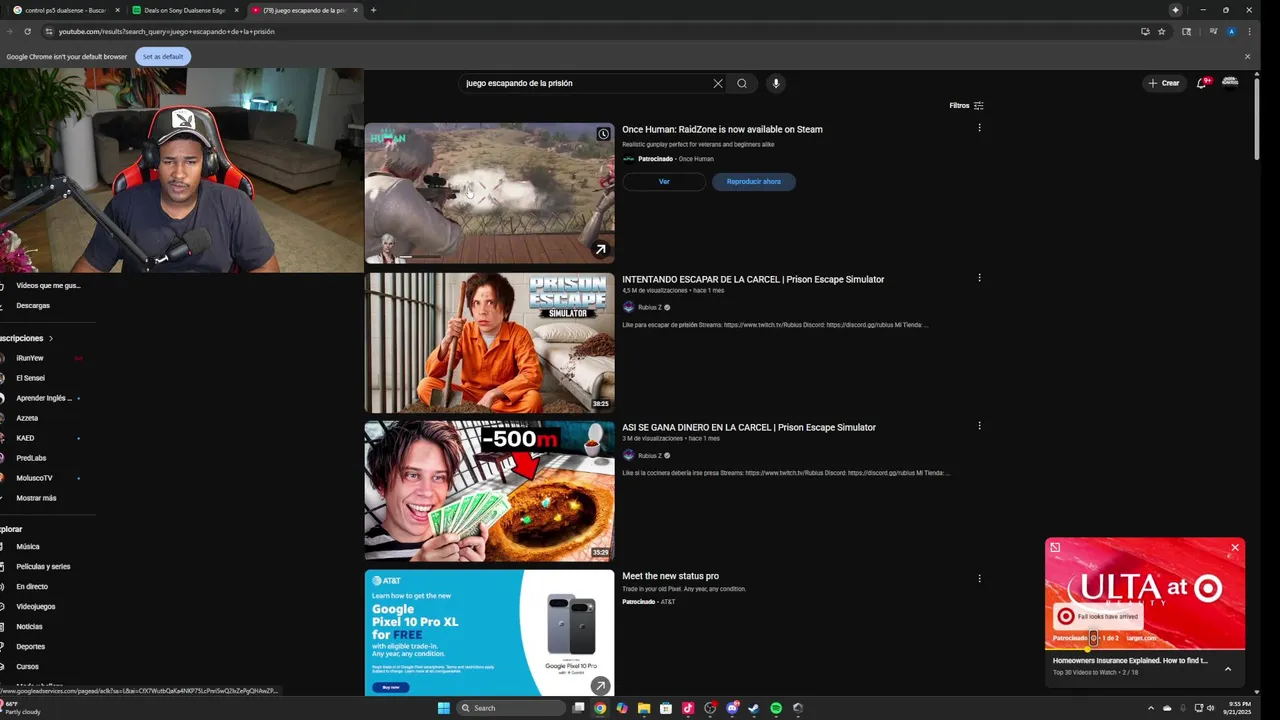The height and width of the screenshot is (720, 1280).
Task: Click the address bar URL
Action: (166, 31)
